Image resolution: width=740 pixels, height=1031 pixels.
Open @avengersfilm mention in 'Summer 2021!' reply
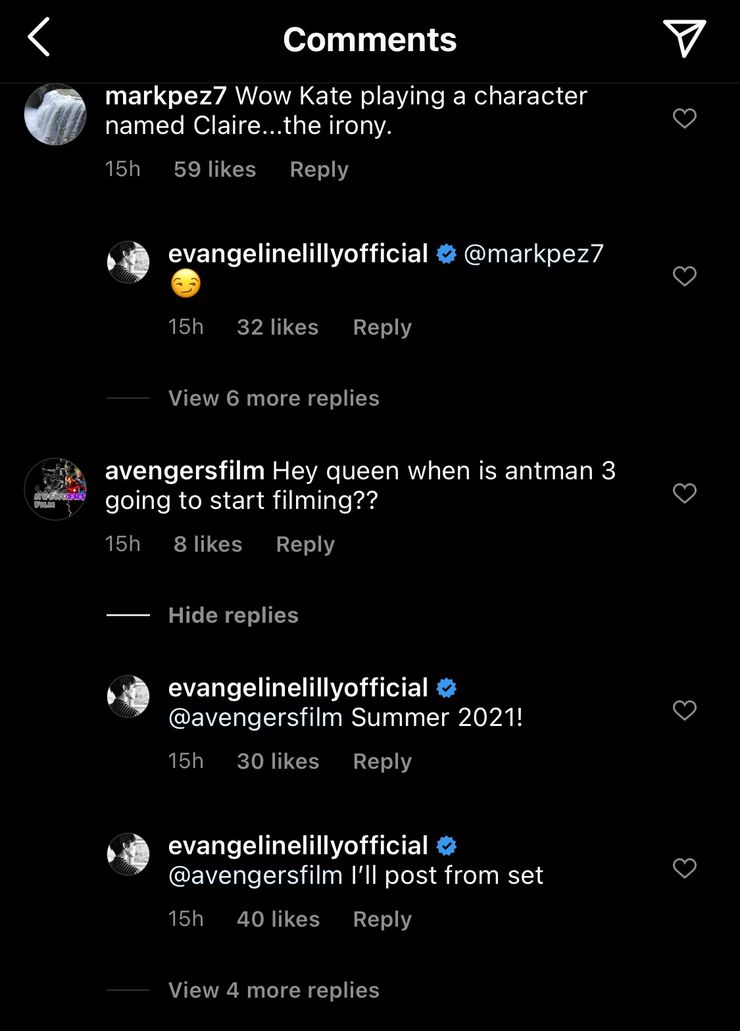tap(256, 717)
